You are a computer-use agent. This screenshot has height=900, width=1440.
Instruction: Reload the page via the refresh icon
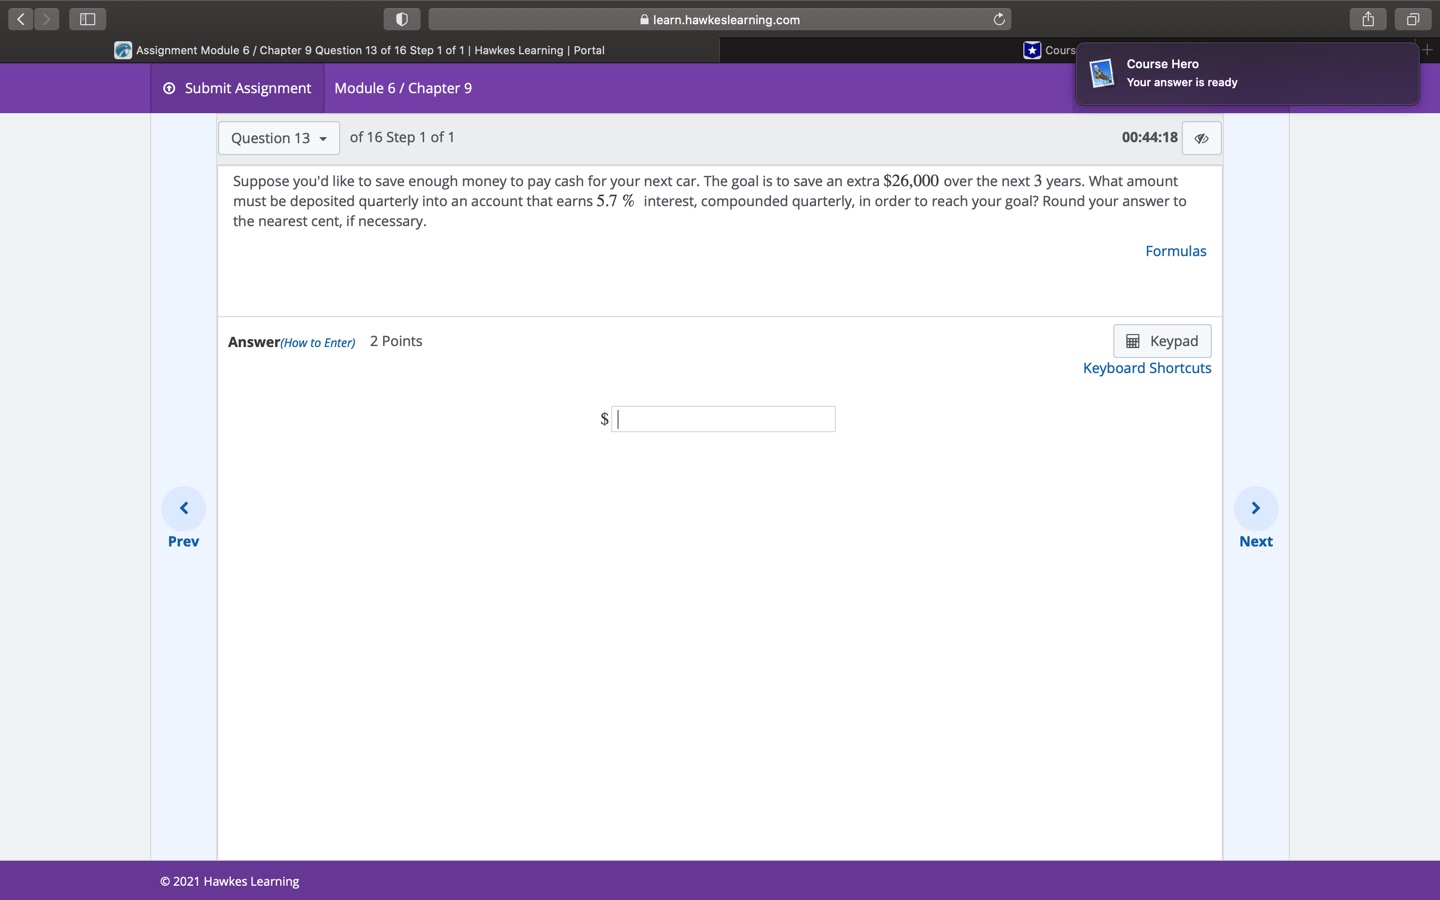click(x=999, y=19)
